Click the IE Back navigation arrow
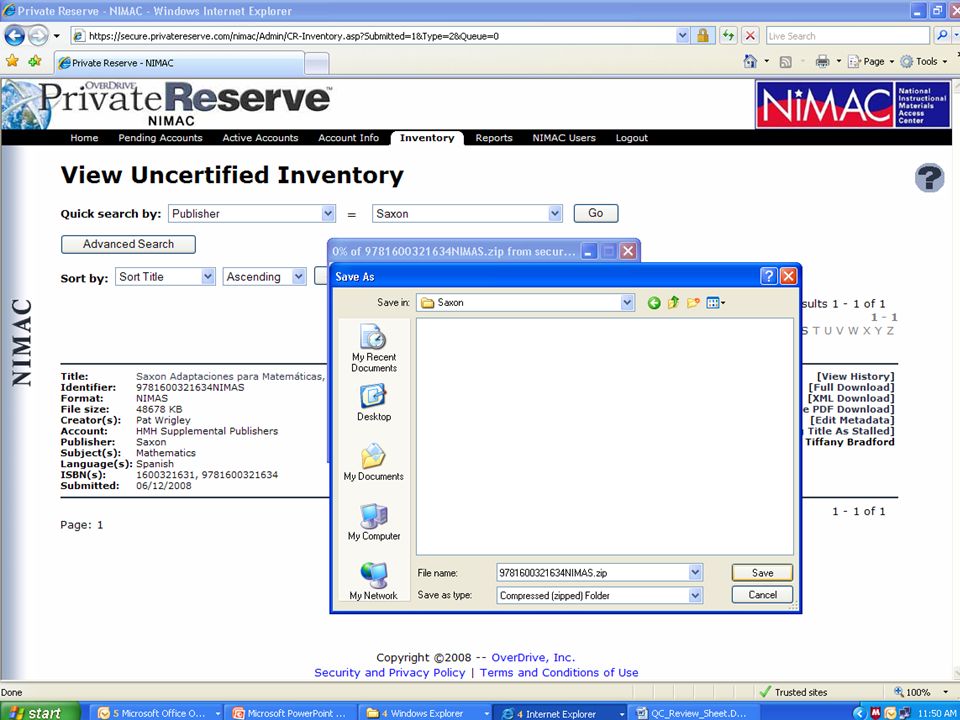The image size is (960, 720). [15, 36]
